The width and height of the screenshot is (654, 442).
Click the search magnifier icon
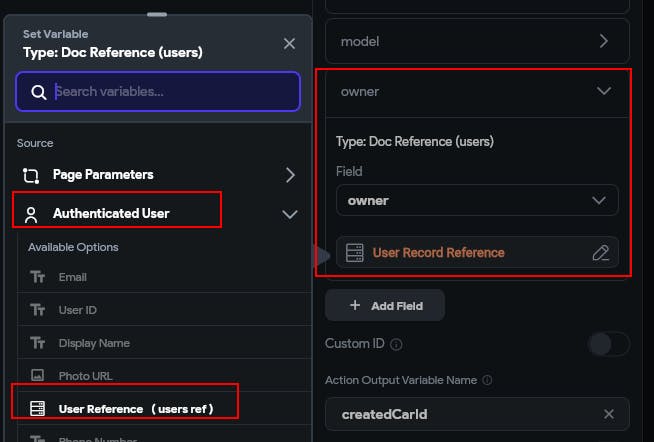coord(39,92)
